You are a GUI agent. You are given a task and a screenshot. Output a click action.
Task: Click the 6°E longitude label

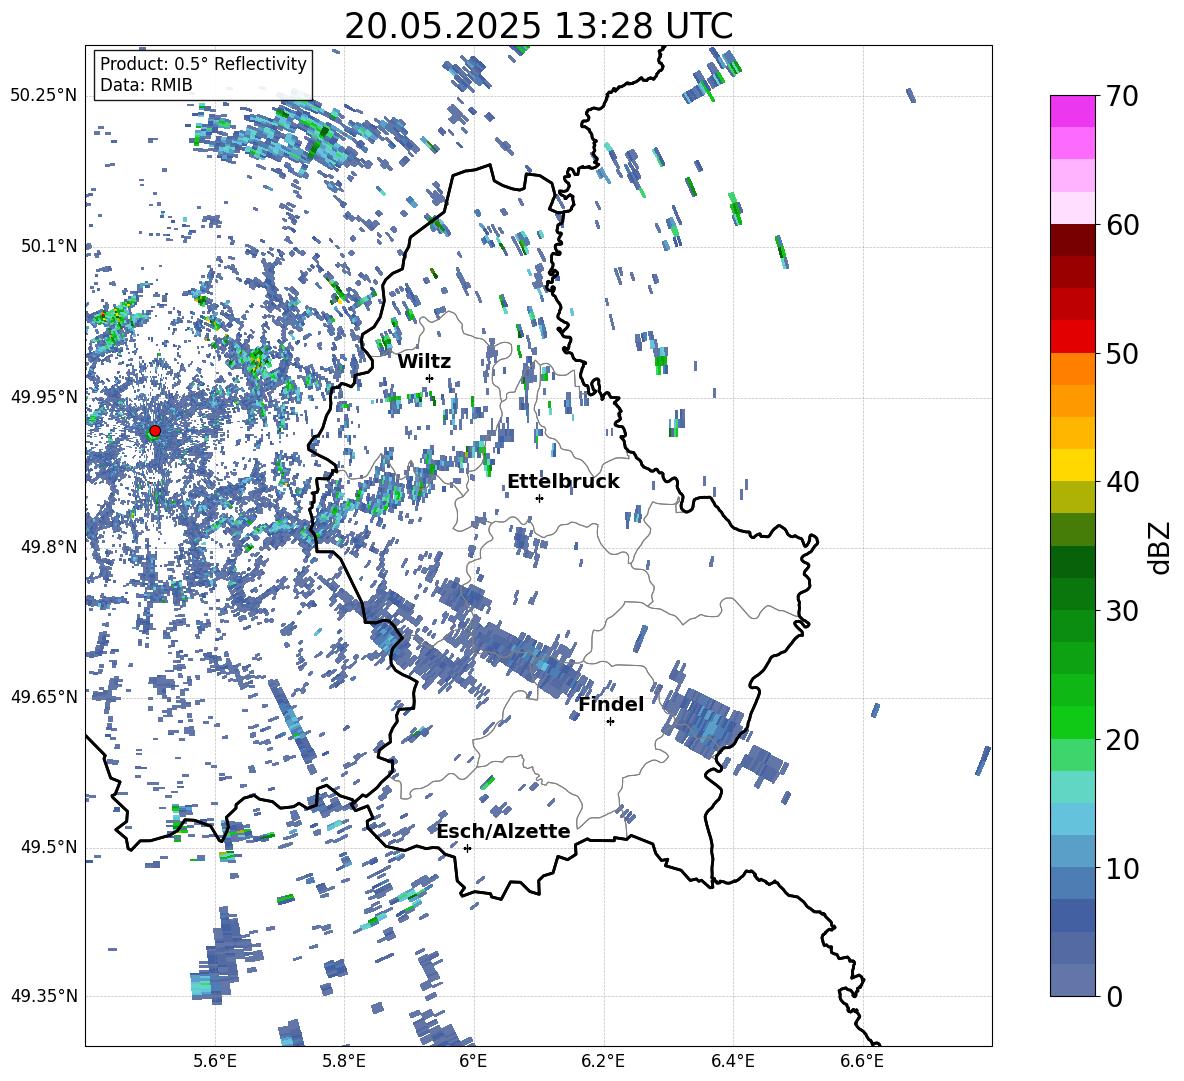[473, 1061]
